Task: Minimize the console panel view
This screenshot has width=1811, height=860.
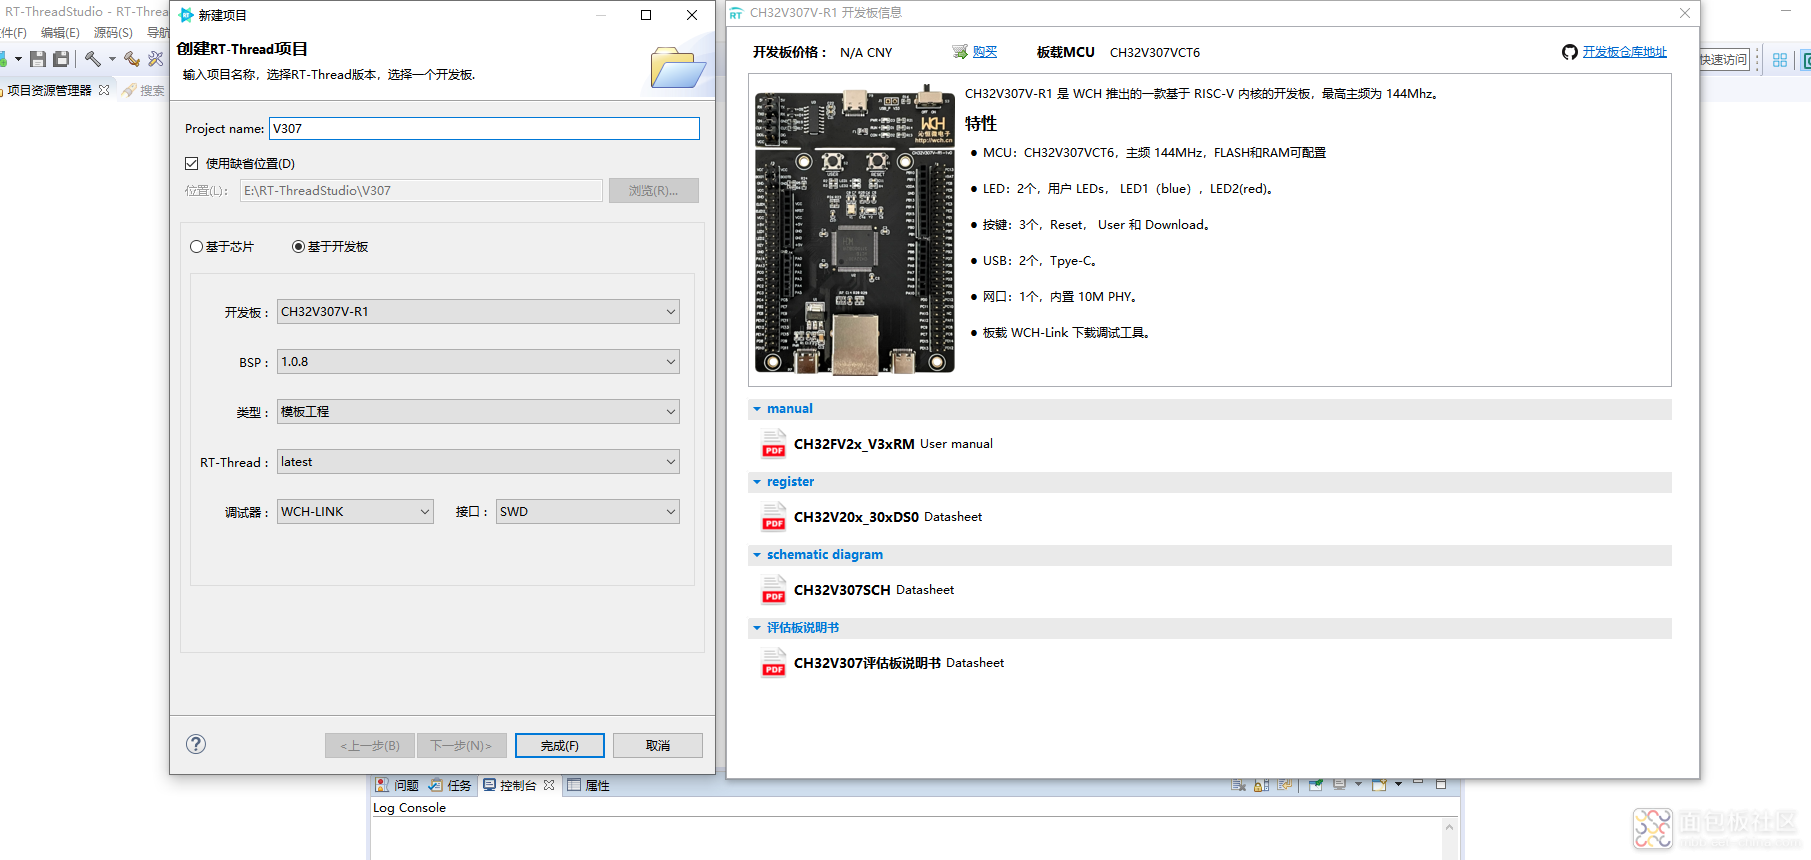Action: tap(1418, 782)
